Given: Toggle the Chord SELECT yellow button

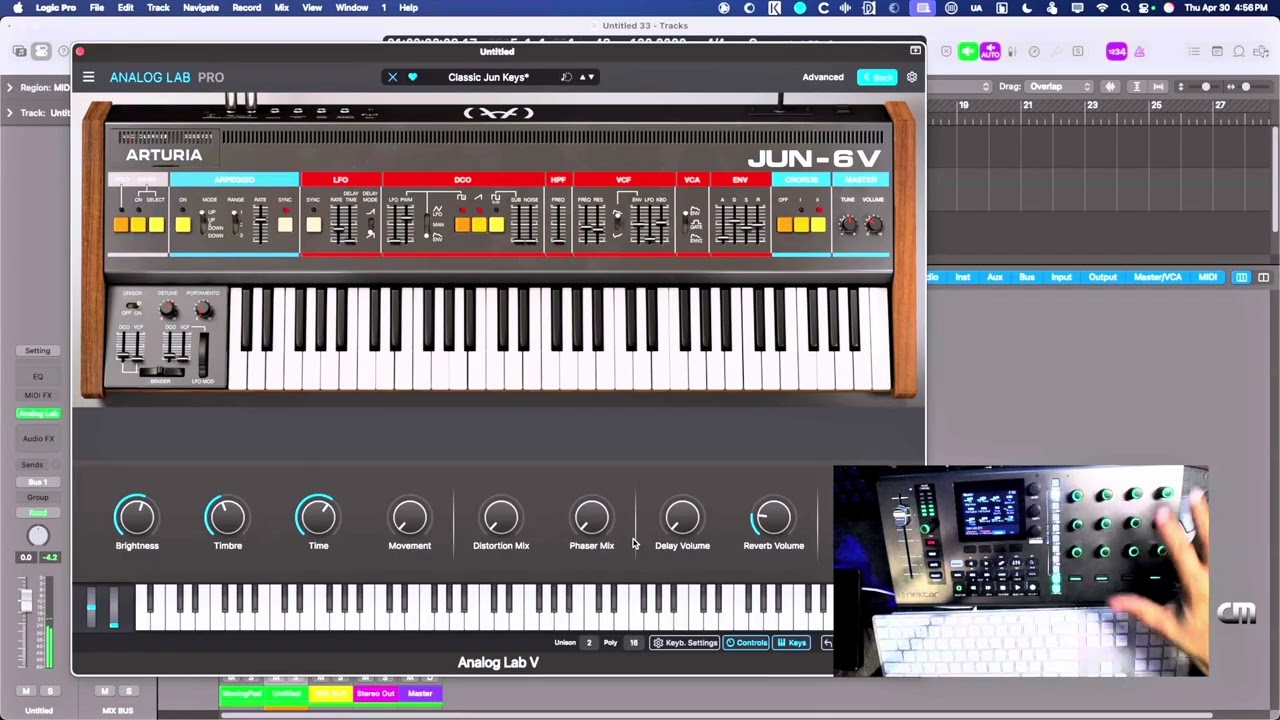Looking at the screenshot, I should [156, 225].
